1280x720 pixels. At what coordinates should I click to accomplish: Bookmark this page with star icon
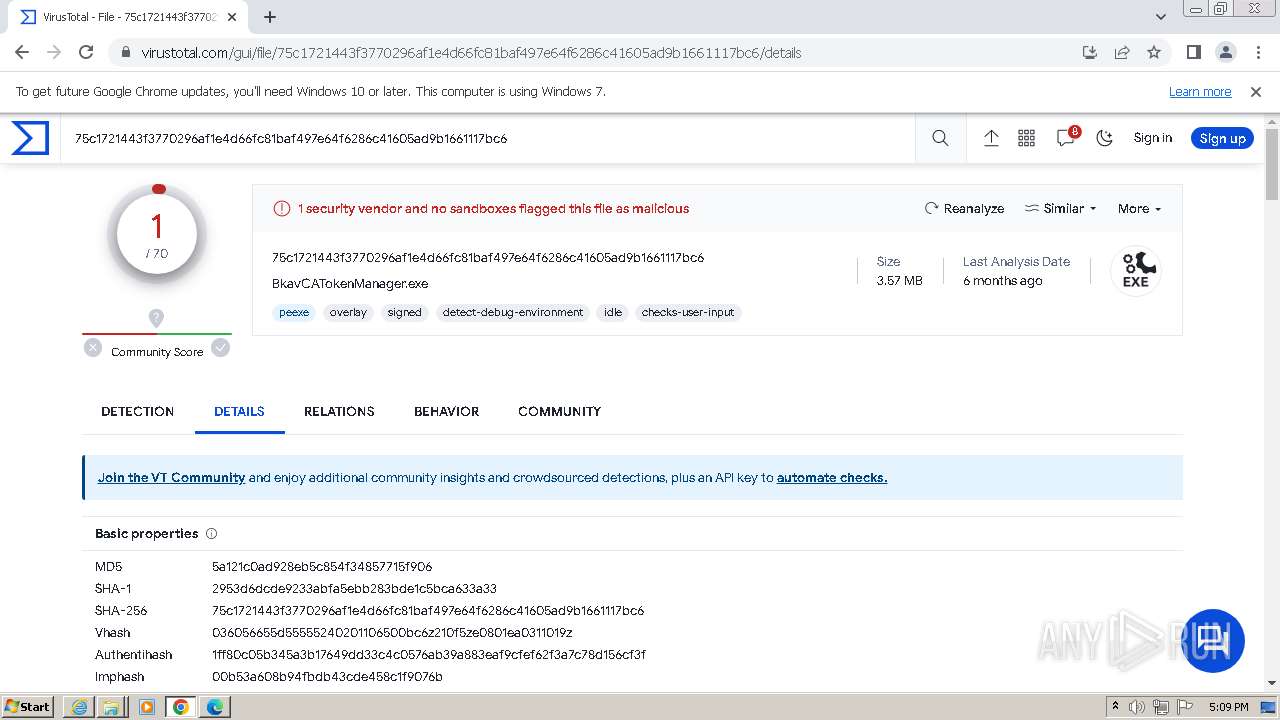pyautogui.click(x=1154, y=52)
